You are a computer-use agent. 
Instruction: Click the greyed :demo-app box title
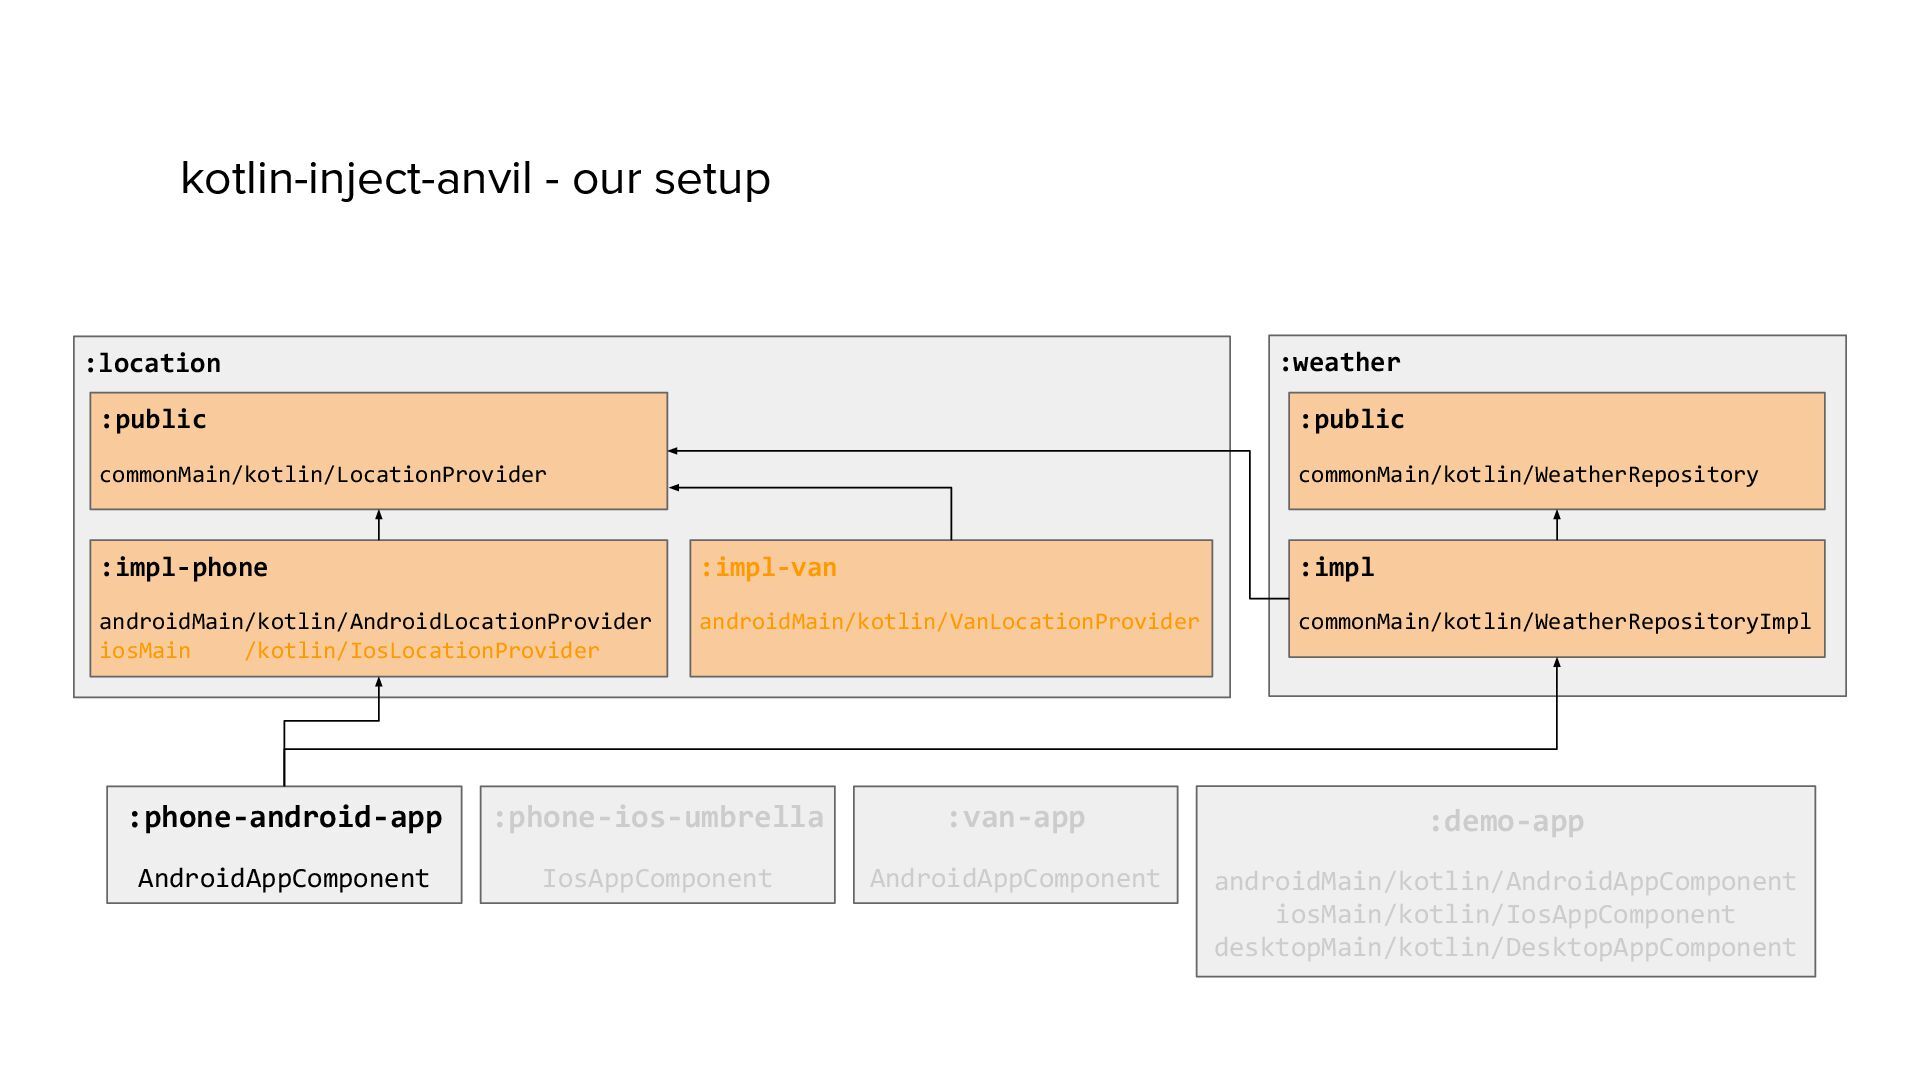pyautogui.click(x=1505, y=821)
